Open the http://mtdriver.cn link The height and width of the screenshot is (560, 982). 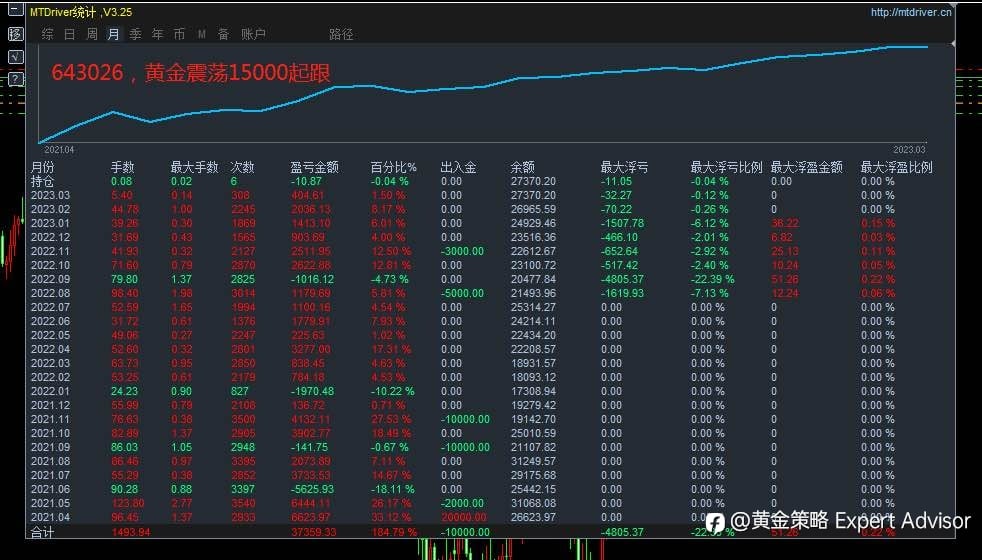911,12
